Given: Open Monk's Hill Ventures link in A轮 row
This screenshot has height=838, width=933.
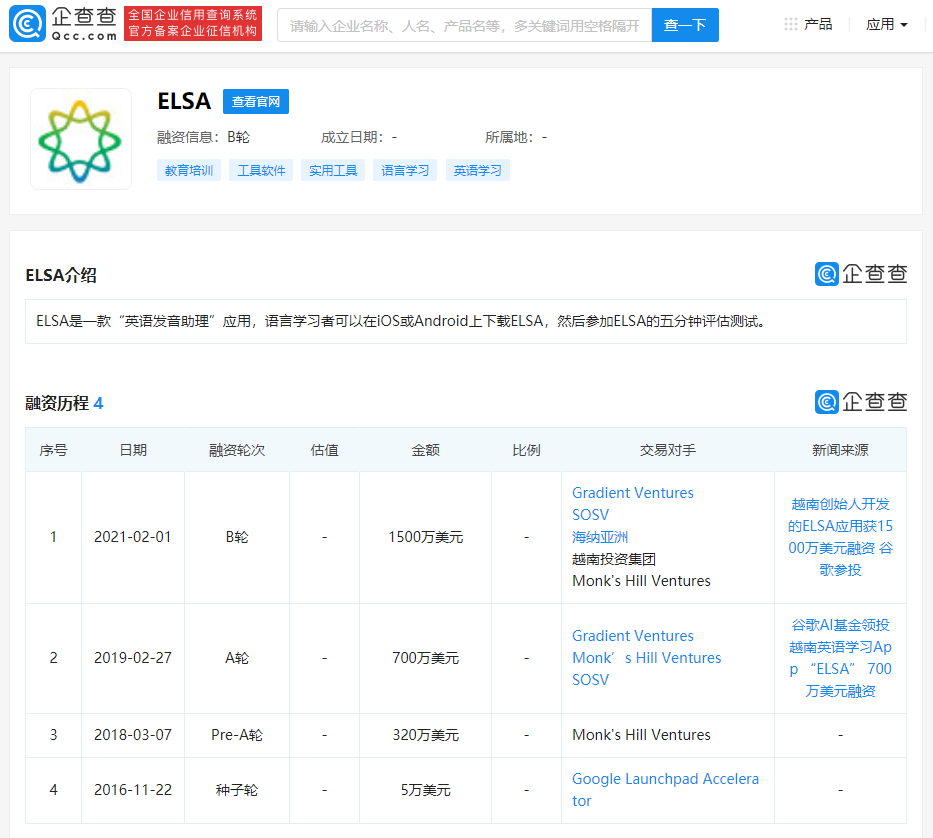Looking at the screenshot, I should click(646, 658).
